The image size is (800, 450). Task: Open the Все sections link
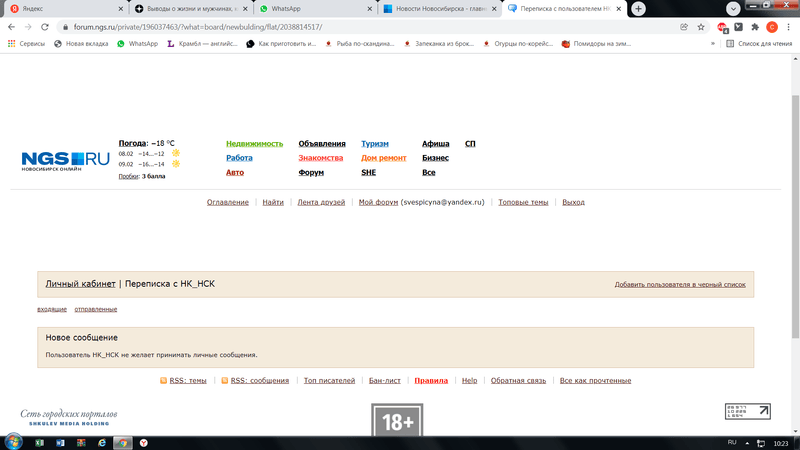[429, 172]
